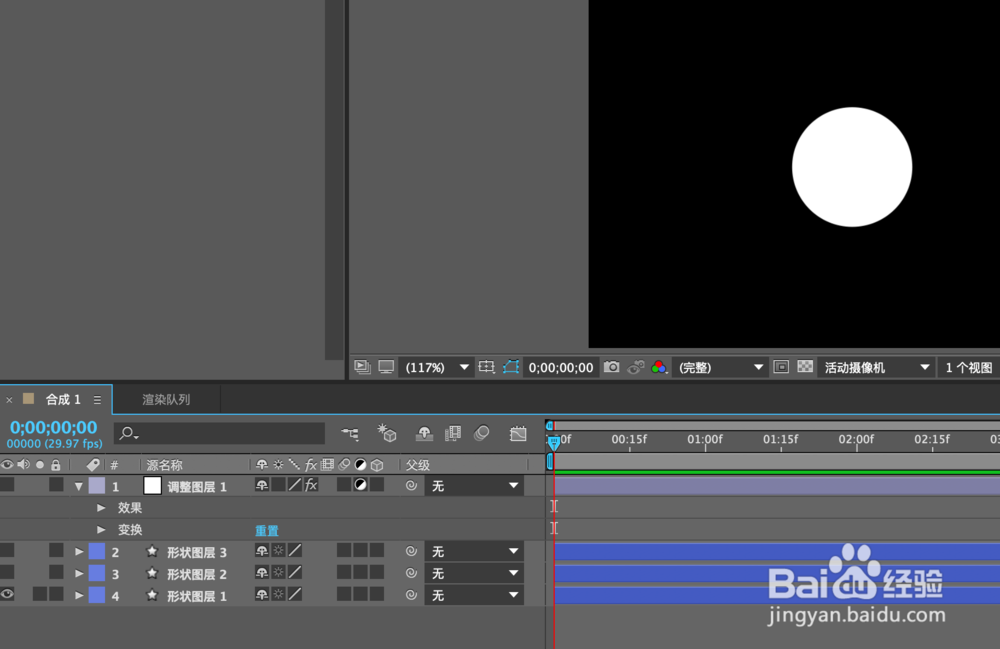Click parent pick whip for 形状图层 3
Image resolution: width=1000 pixels, height=649 pixels.
tap(411, 551)
